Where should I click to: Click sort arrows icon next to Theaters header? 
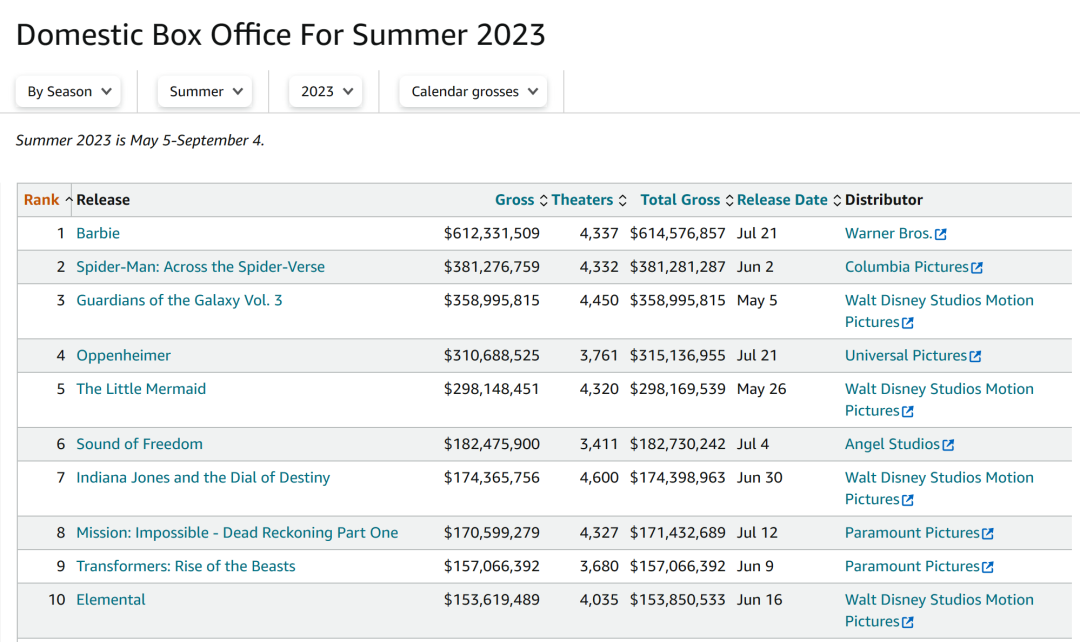(622, 200)
